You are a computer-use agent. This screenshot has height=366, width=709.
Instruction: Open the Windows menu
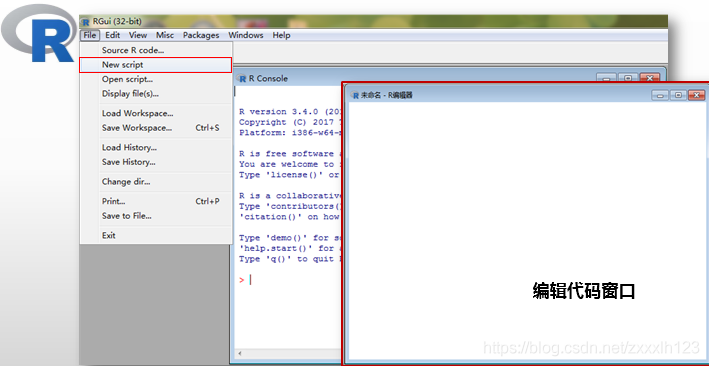tap(246, 35)
